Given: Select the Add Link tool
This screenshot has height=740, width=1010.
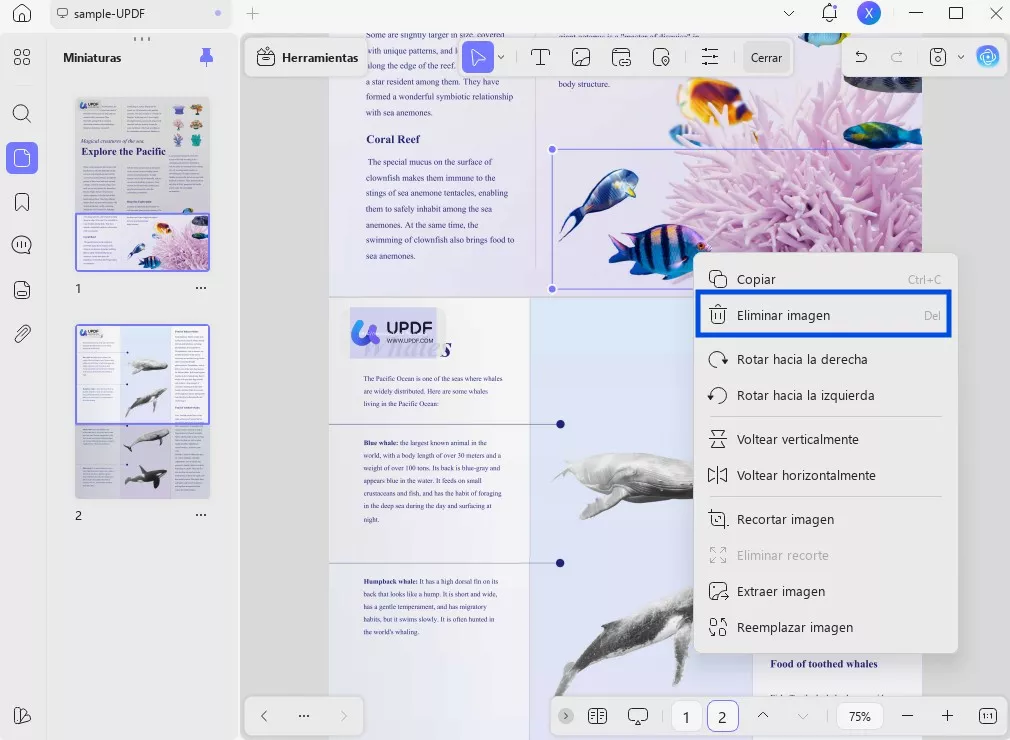Looking at the screenshot, I should 621,57.
